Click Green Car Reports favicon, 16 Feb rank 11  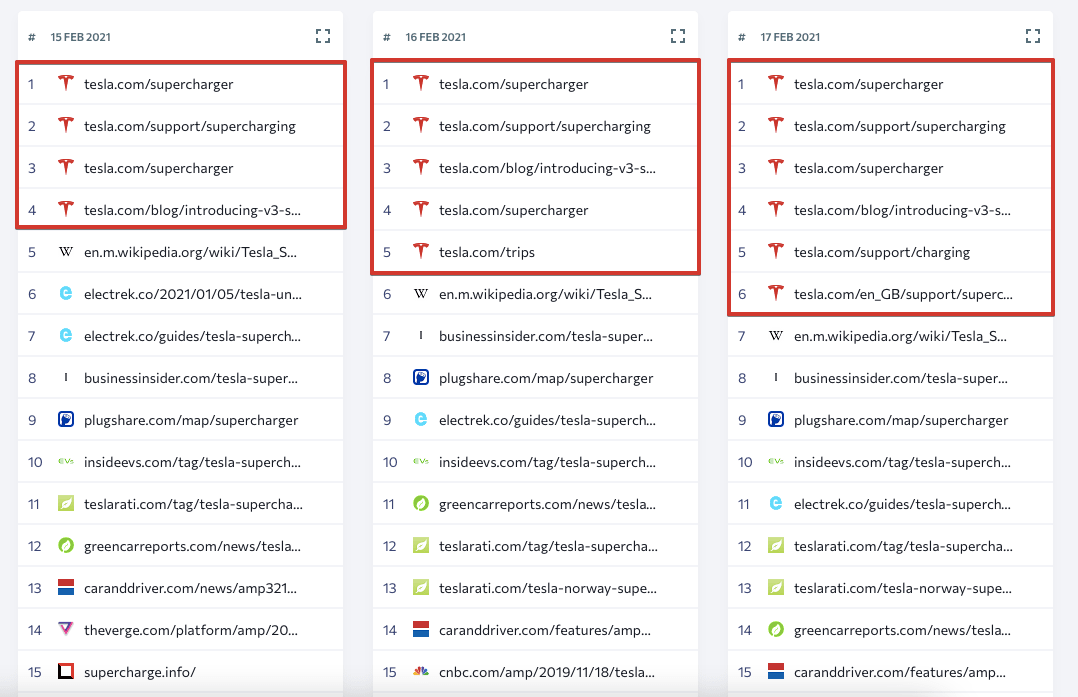421,503
